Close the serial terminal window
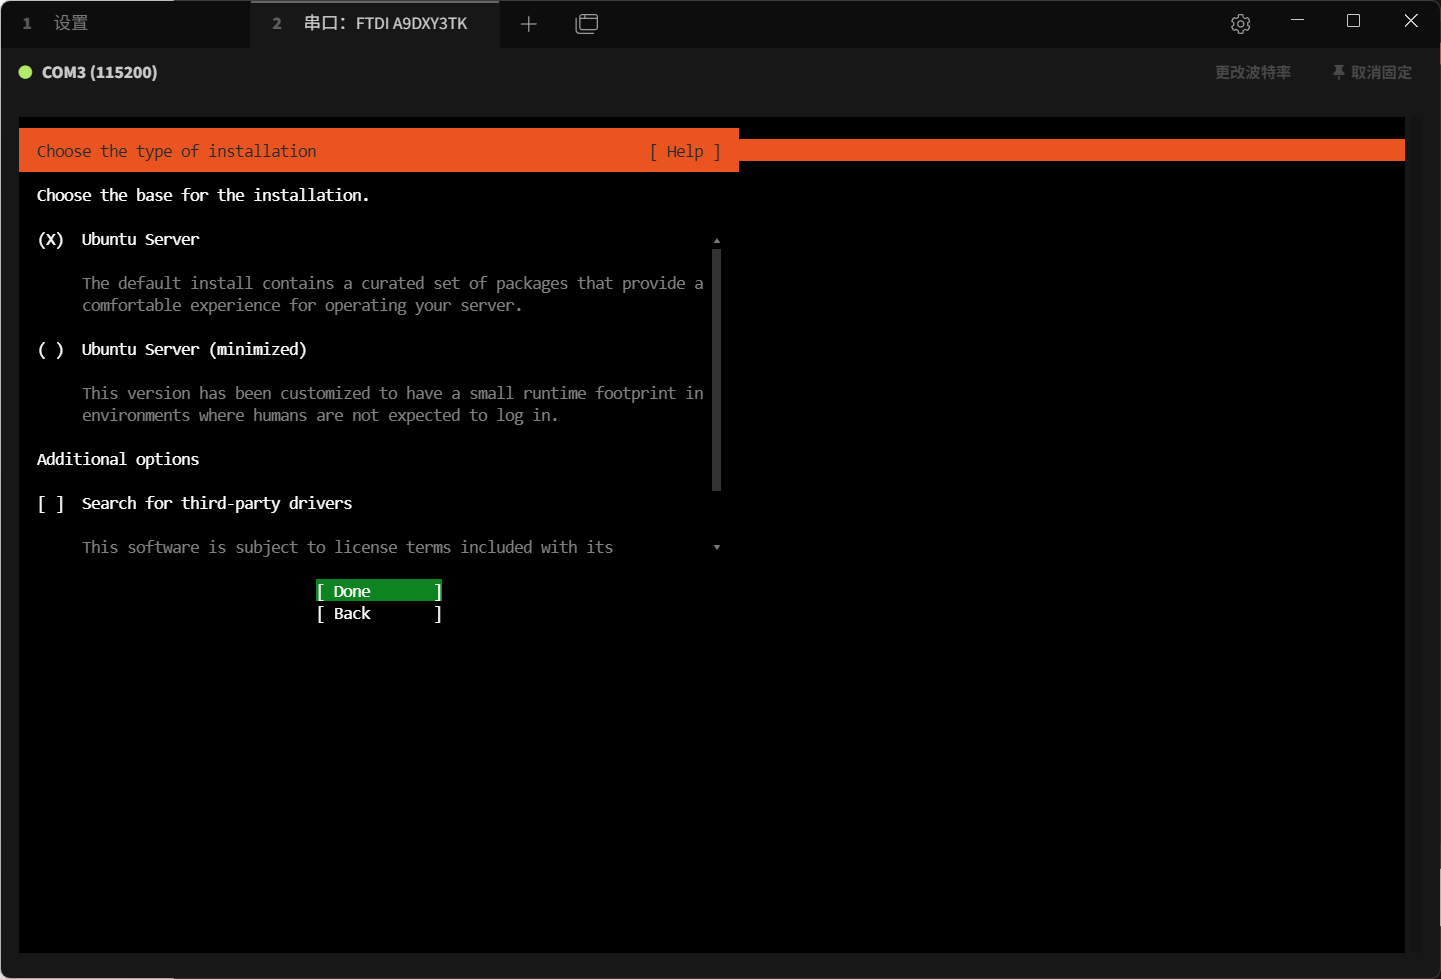 (1410, 21)
